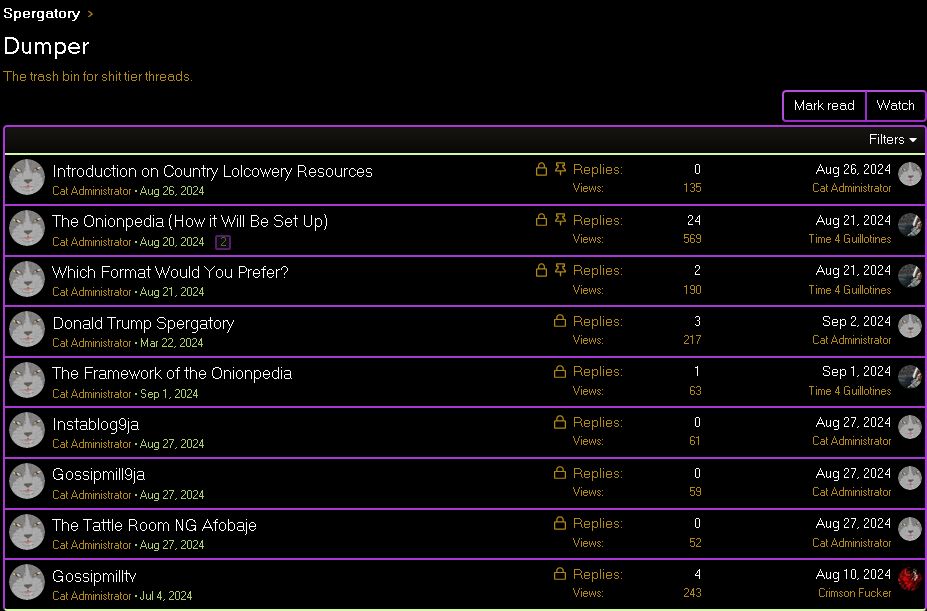Open page 2 of The Onionpedia thread
Image resolution: width=927 pixels, height=611 pixels.
click(x=223, y=242)
